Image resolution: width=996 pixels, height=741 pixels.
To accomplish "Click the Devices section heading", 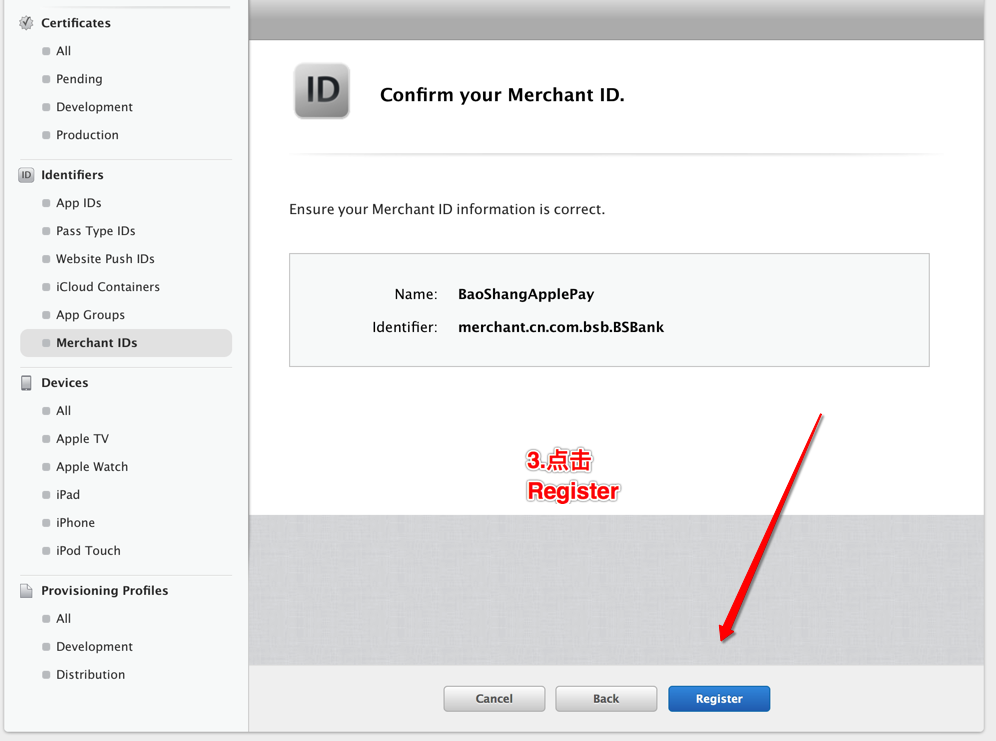I will [x=64, y=383].
